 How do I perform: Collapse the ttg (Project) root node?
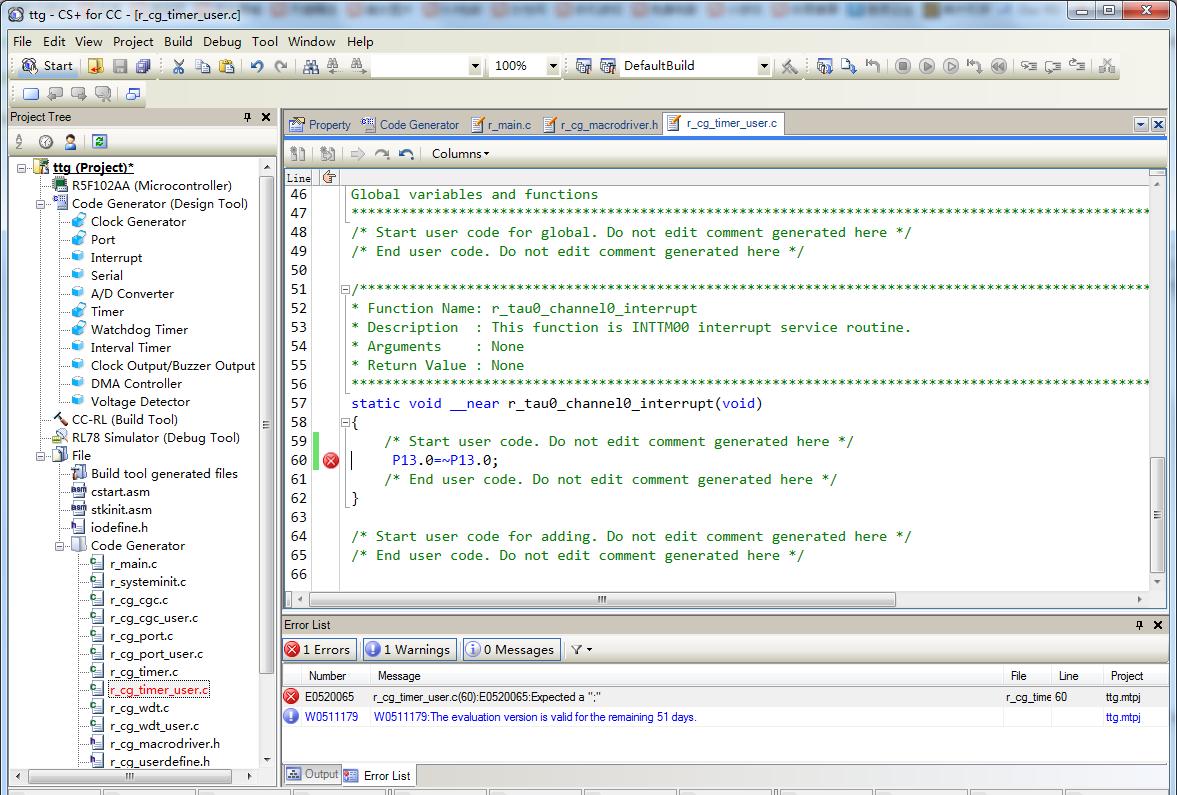22,167
